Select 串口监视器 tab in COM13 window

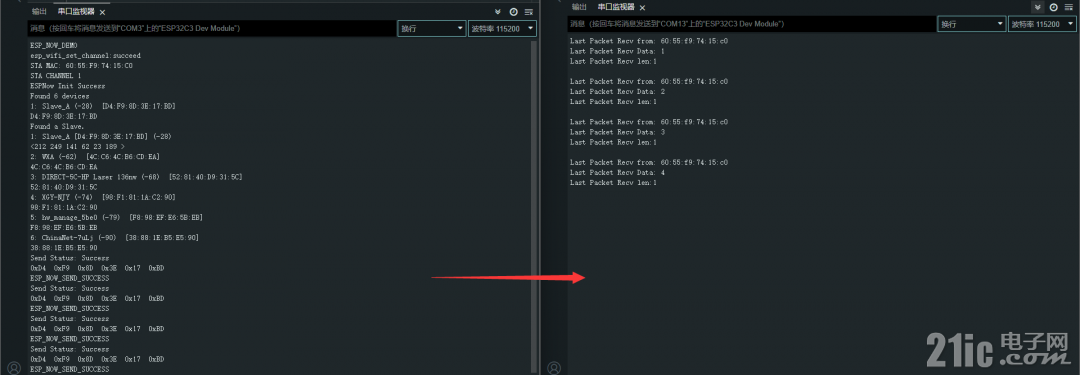(616, 7)
